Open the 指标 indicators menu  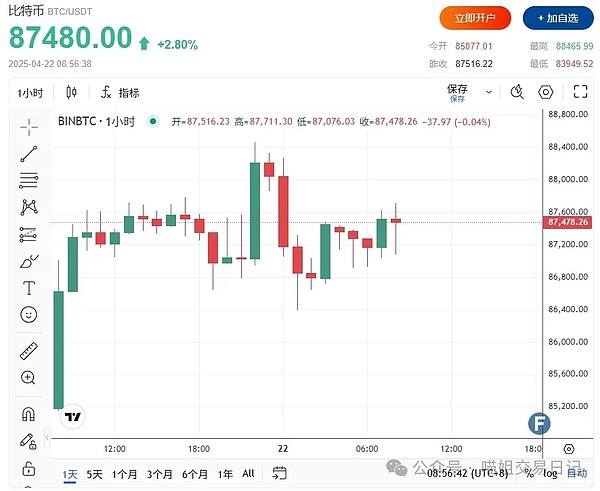pos(120,93)
